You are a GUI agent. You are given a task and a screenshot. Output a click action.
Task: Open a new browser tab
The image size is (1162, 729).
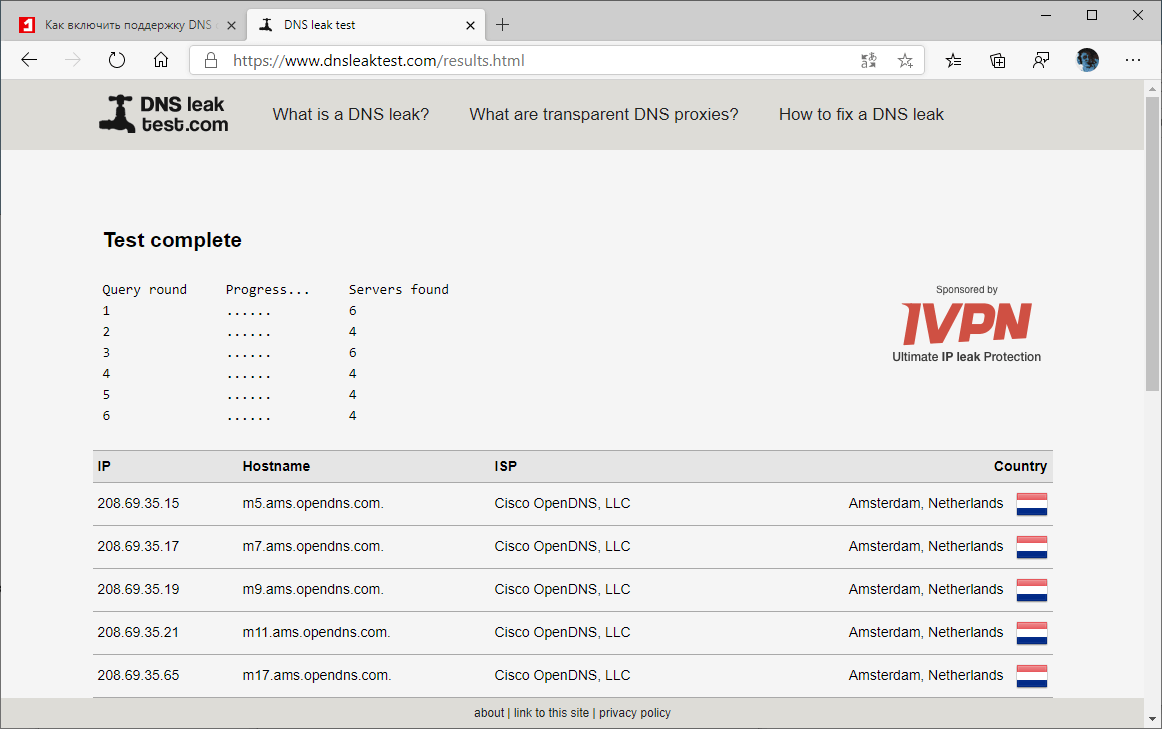pos(502,24)
